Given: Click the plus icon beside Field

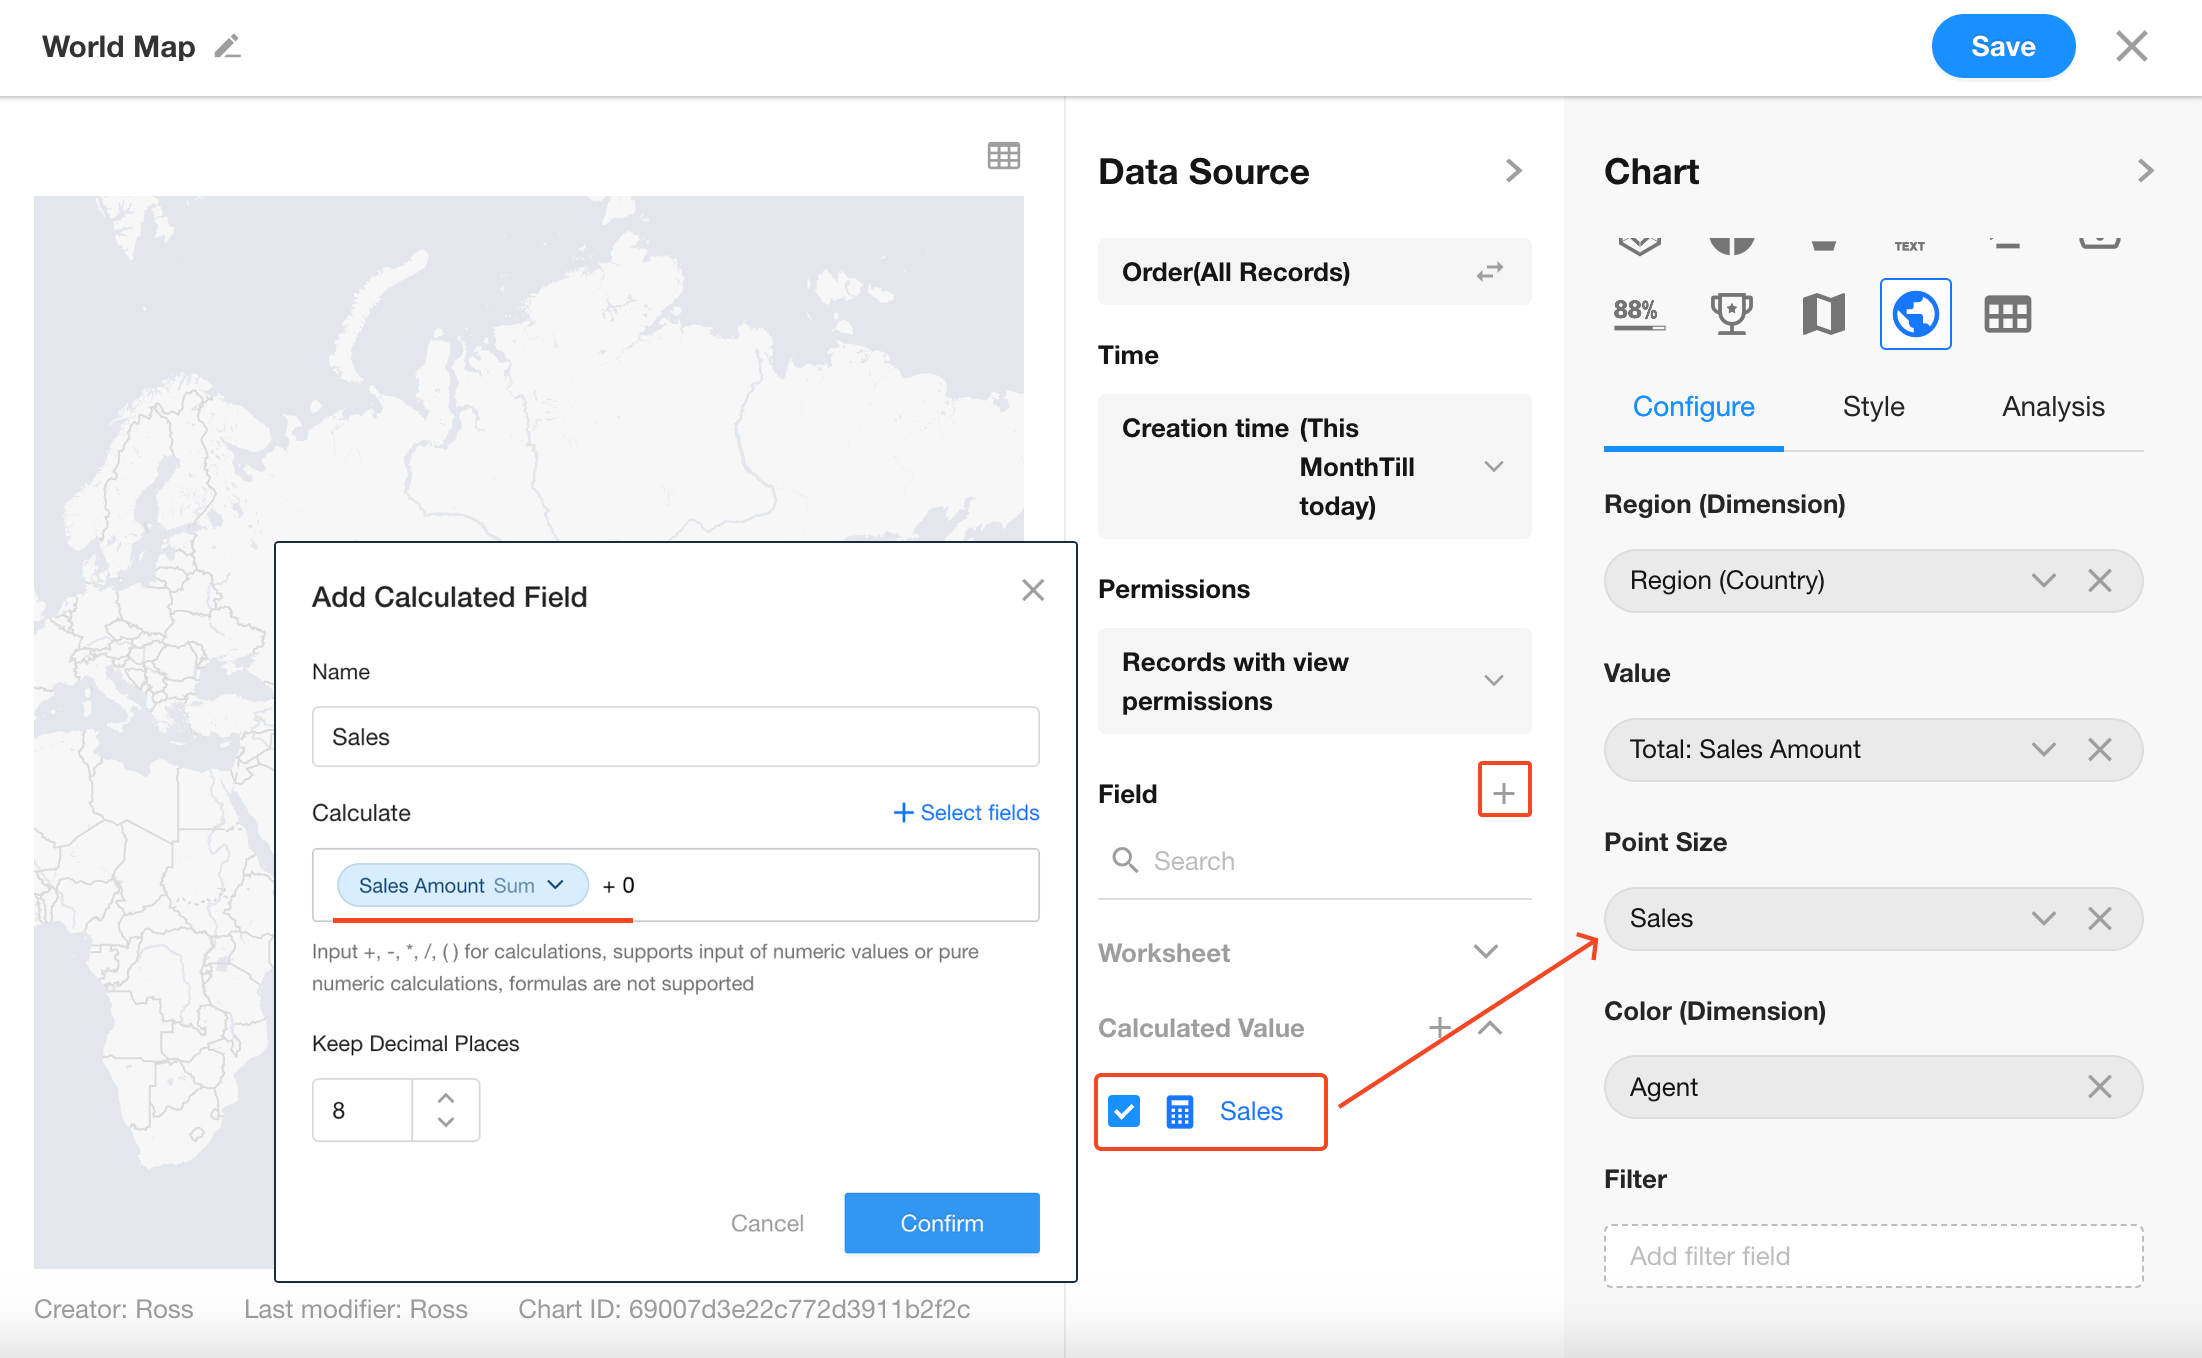Looking at the screenshot, I should 1504,793.
